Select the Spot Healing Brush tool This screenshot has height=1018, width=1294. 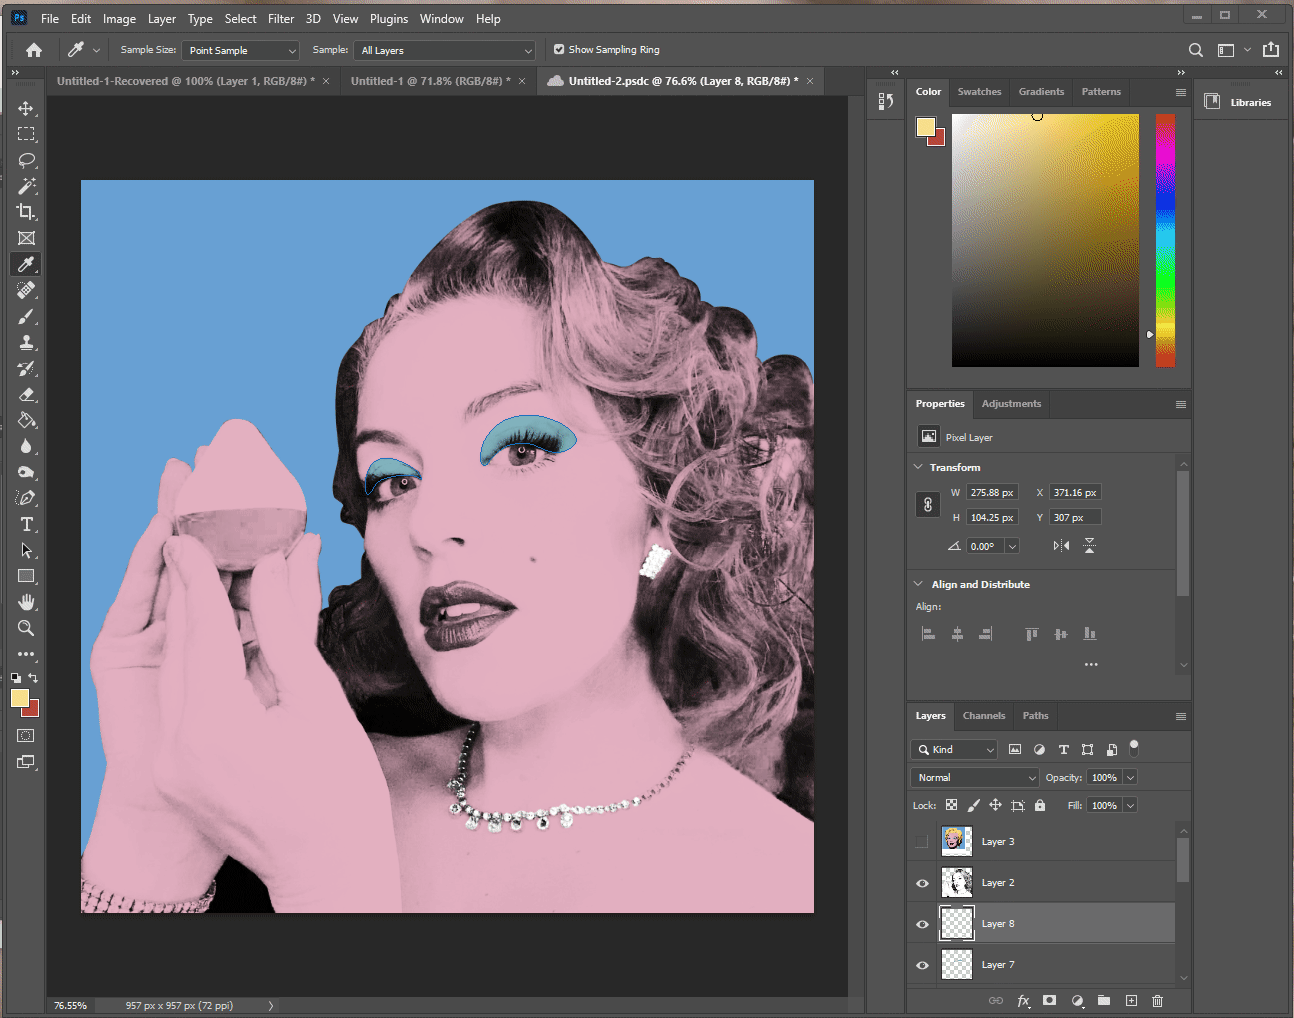coord(26,290)
